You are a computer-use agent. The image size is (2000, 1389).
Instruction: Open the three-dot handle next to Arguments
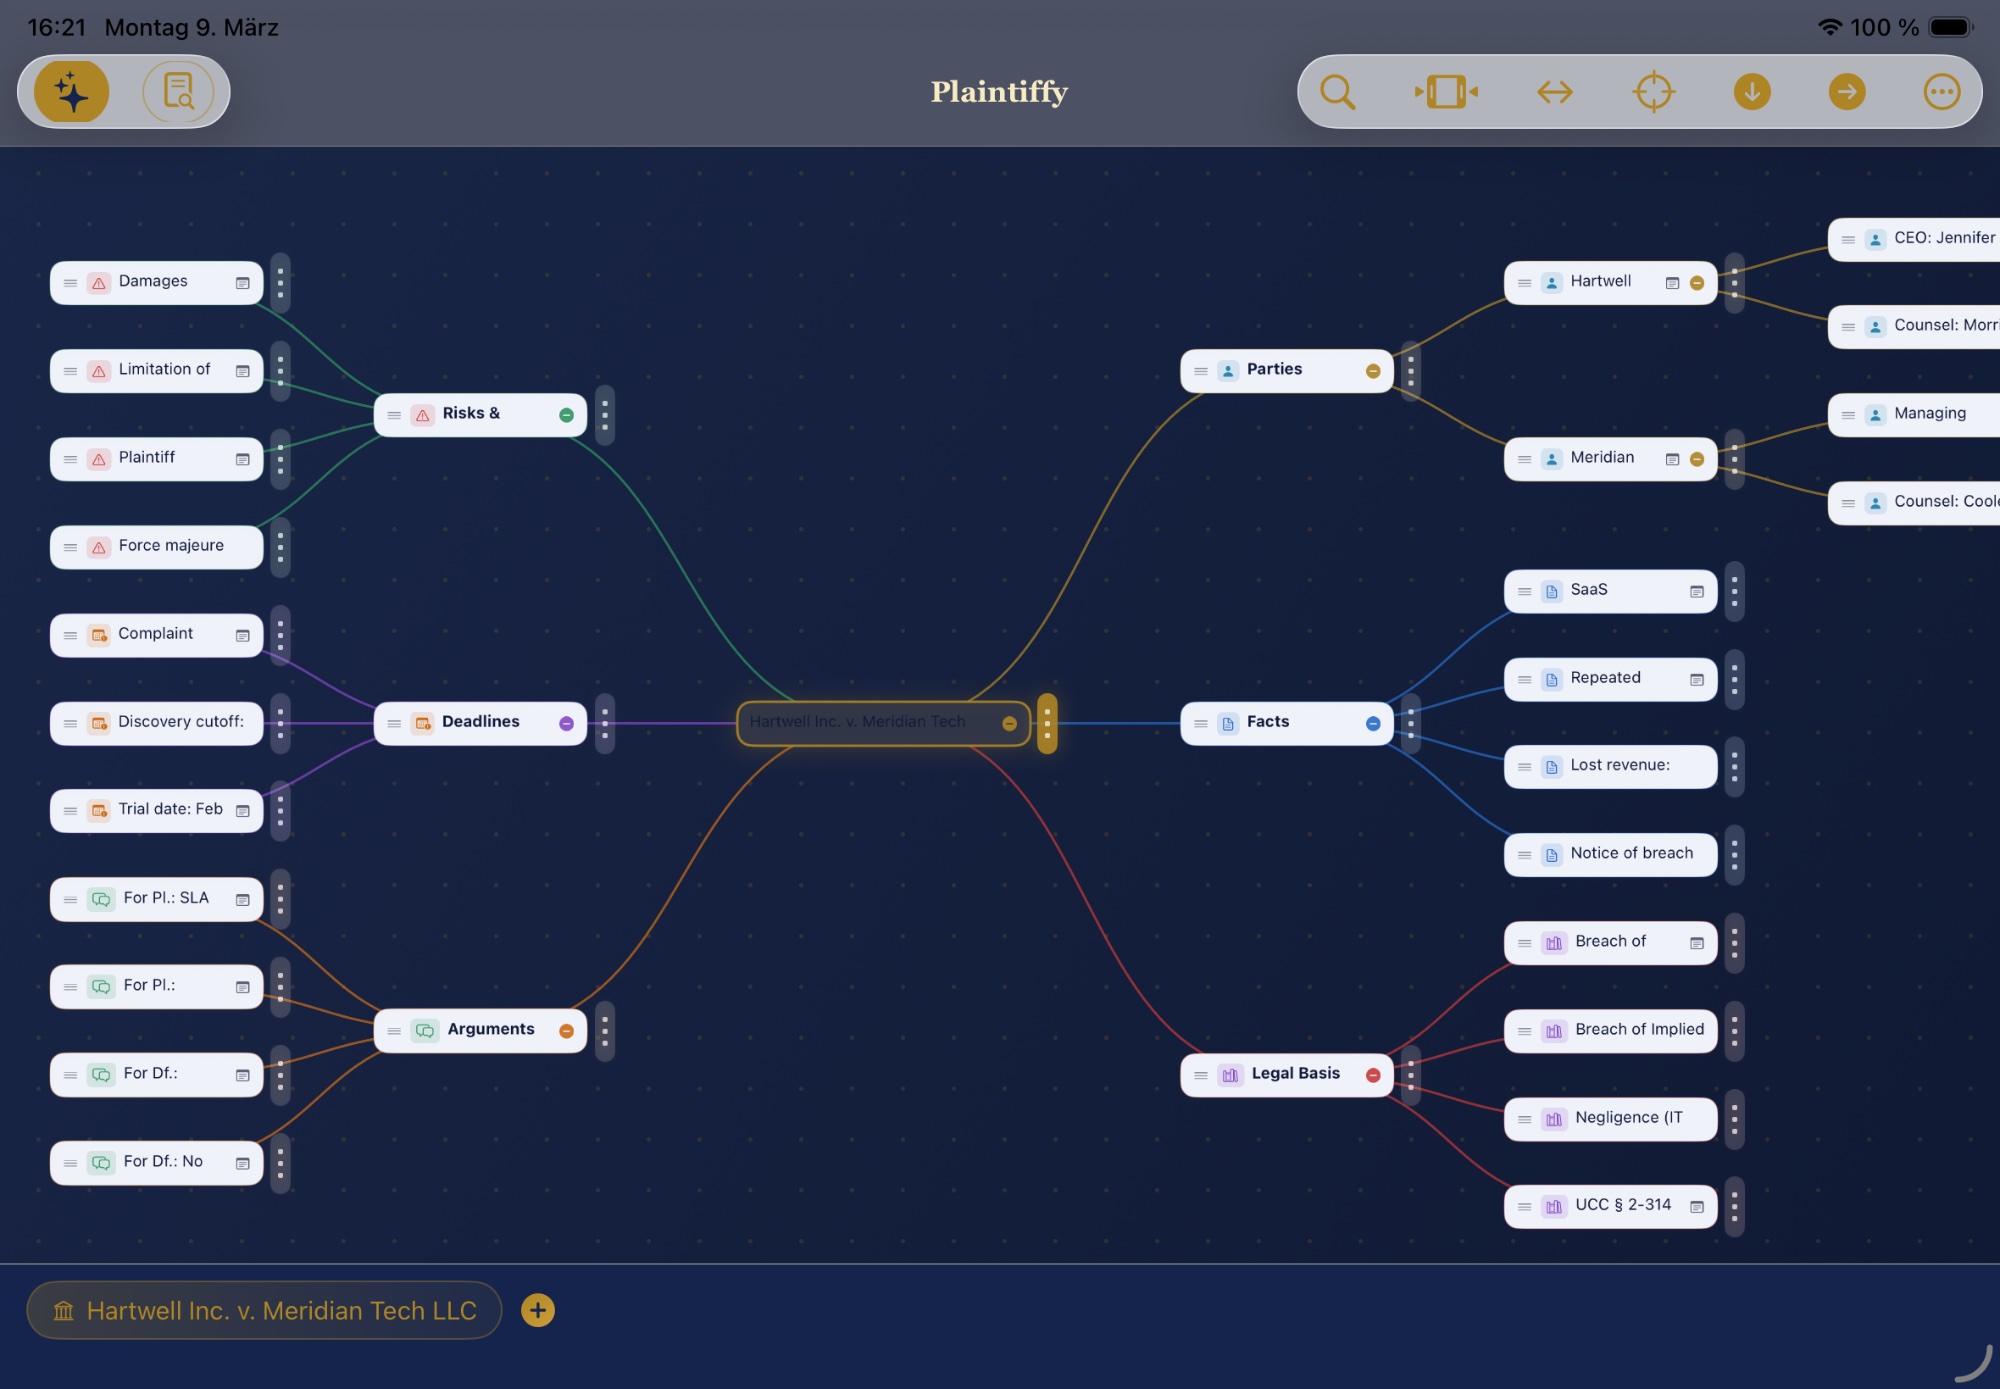(x=604, y=1030)
